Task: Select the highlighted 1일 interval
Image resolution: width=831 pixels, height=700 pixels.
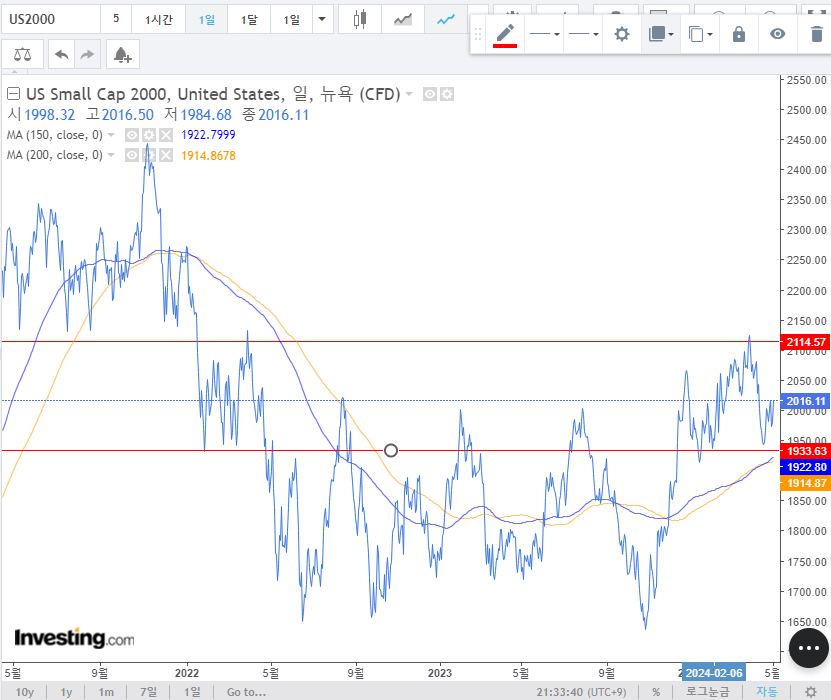Action: [207, 20]
